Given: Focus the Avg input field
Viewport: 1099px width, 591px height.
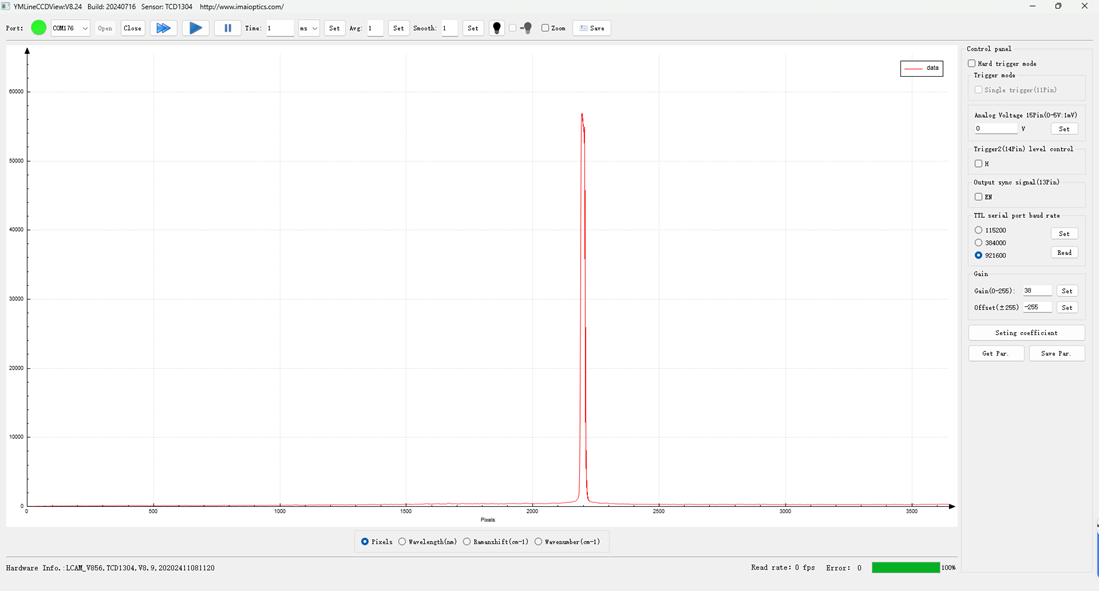Looking at the screenshot, I should (375, 28).
